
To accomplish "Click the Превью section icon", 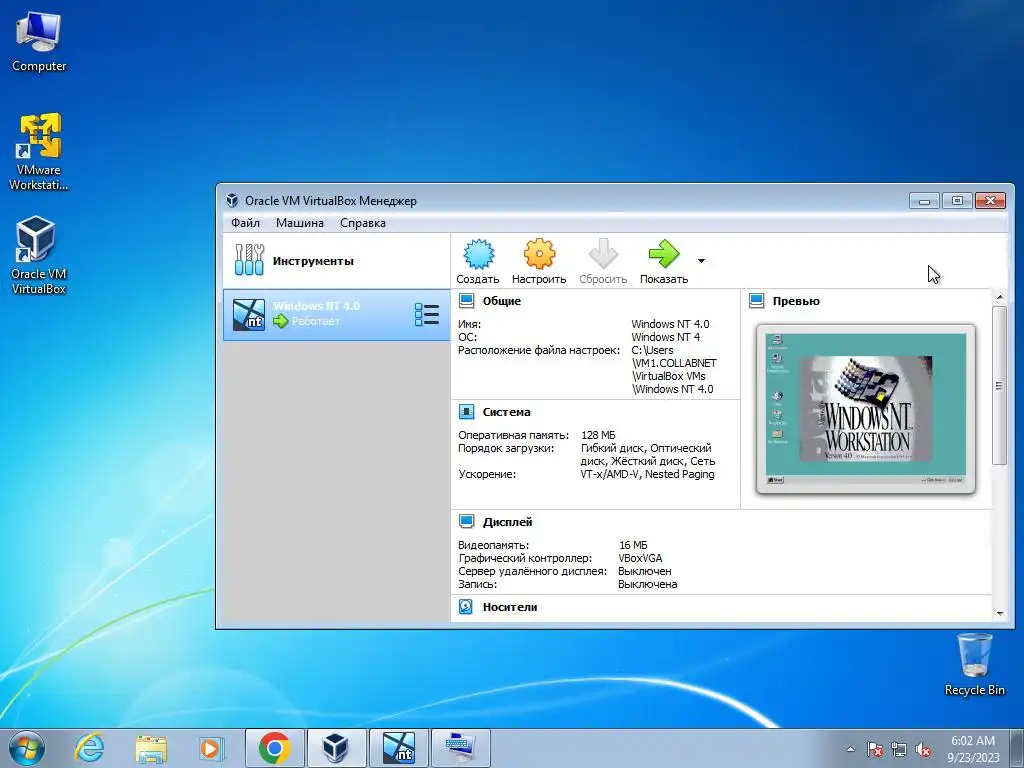I will click(x=756, y=300).
